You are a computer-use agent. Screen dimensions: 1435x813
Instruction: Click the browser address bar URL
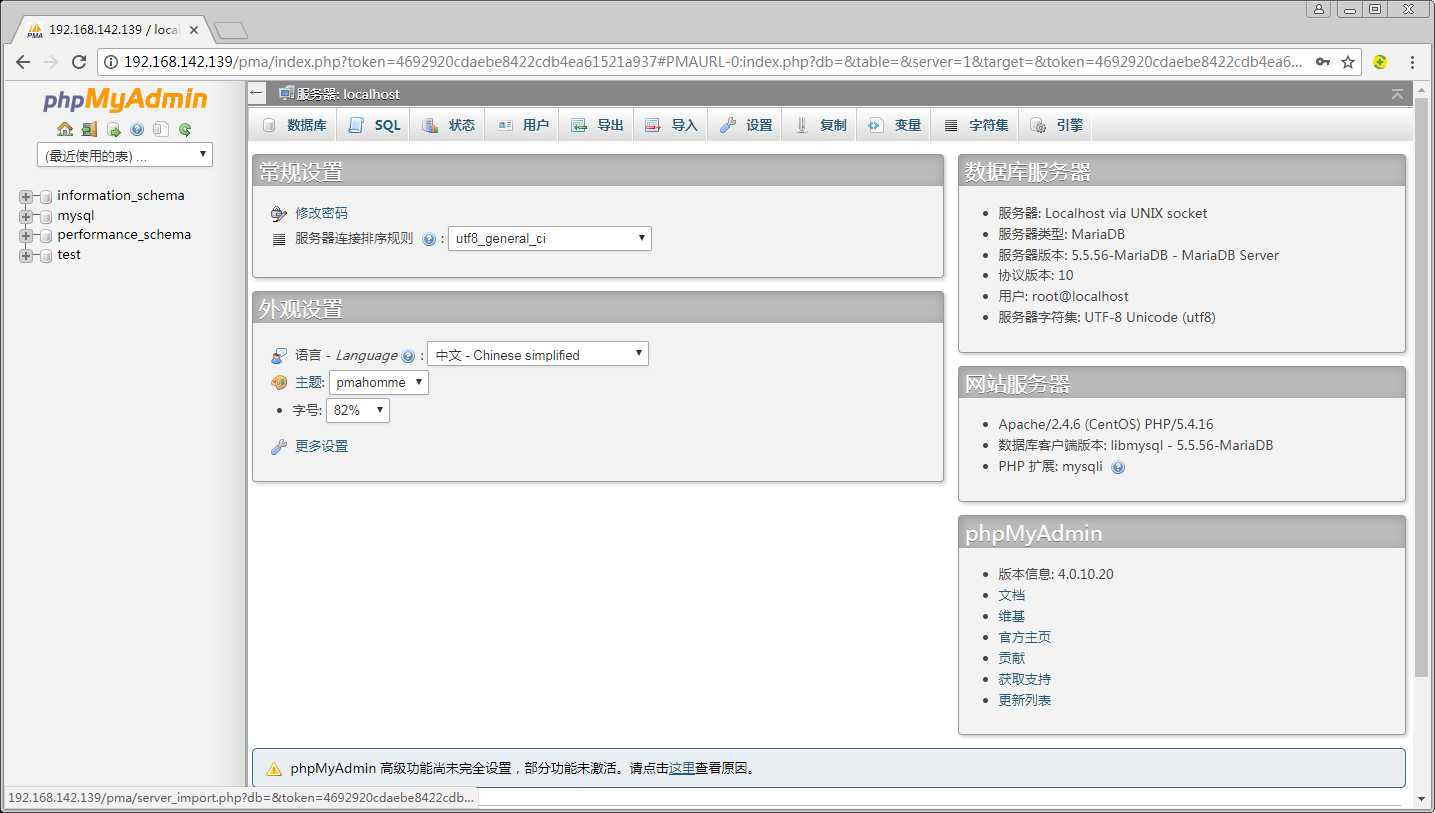712,62
